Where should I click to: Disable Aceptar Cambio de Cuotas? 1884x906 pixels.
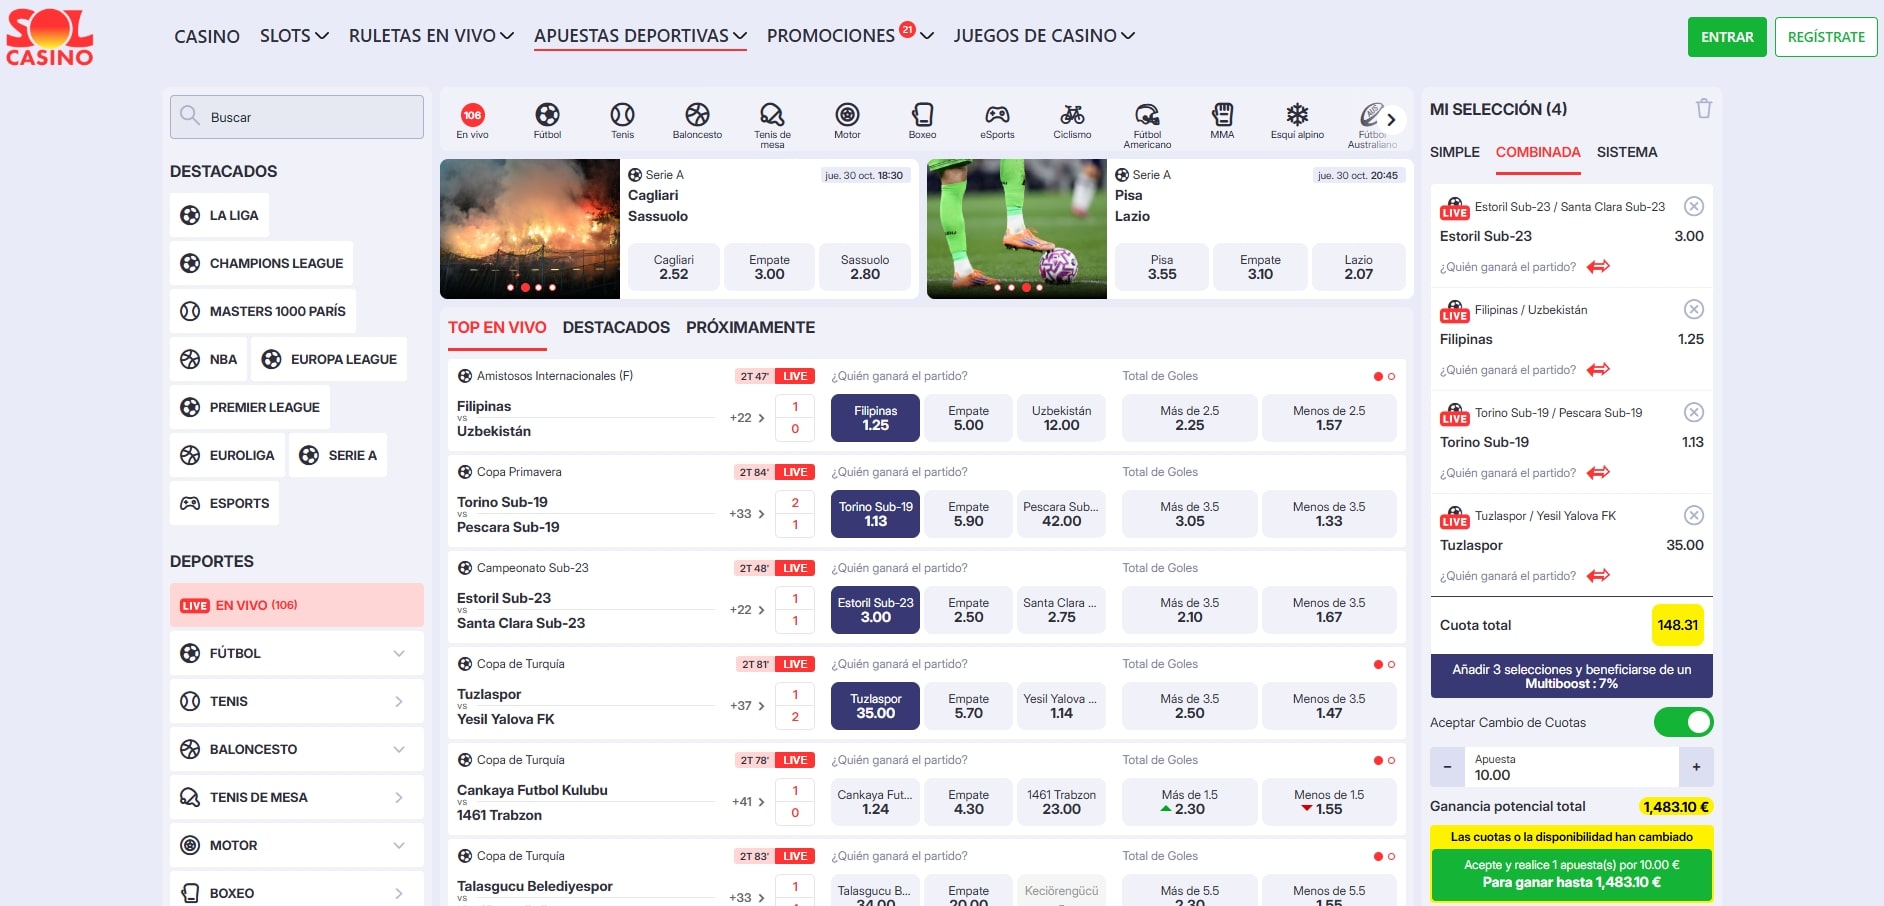[x=1684, y=722]
